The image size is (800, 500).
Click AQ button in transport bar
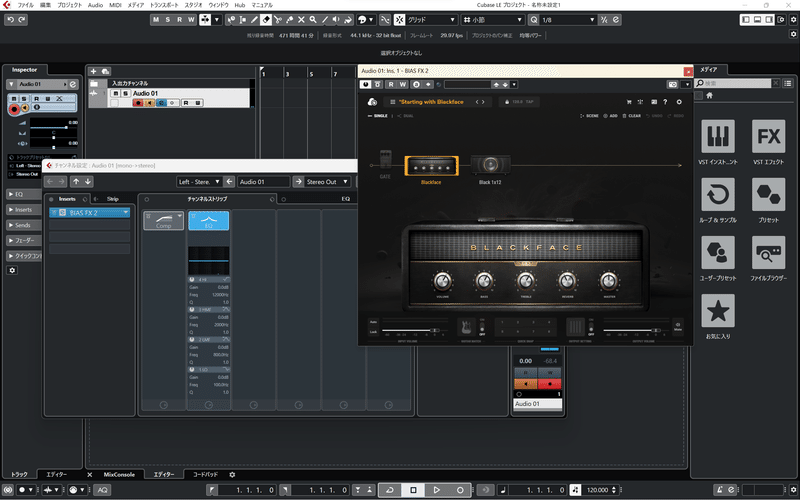pos(103,490)
